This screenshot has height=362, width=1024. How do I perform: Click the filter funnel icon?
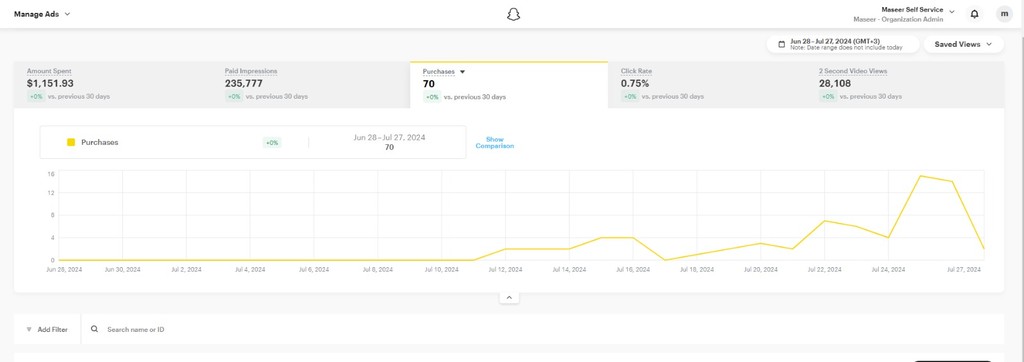(29, 329)
